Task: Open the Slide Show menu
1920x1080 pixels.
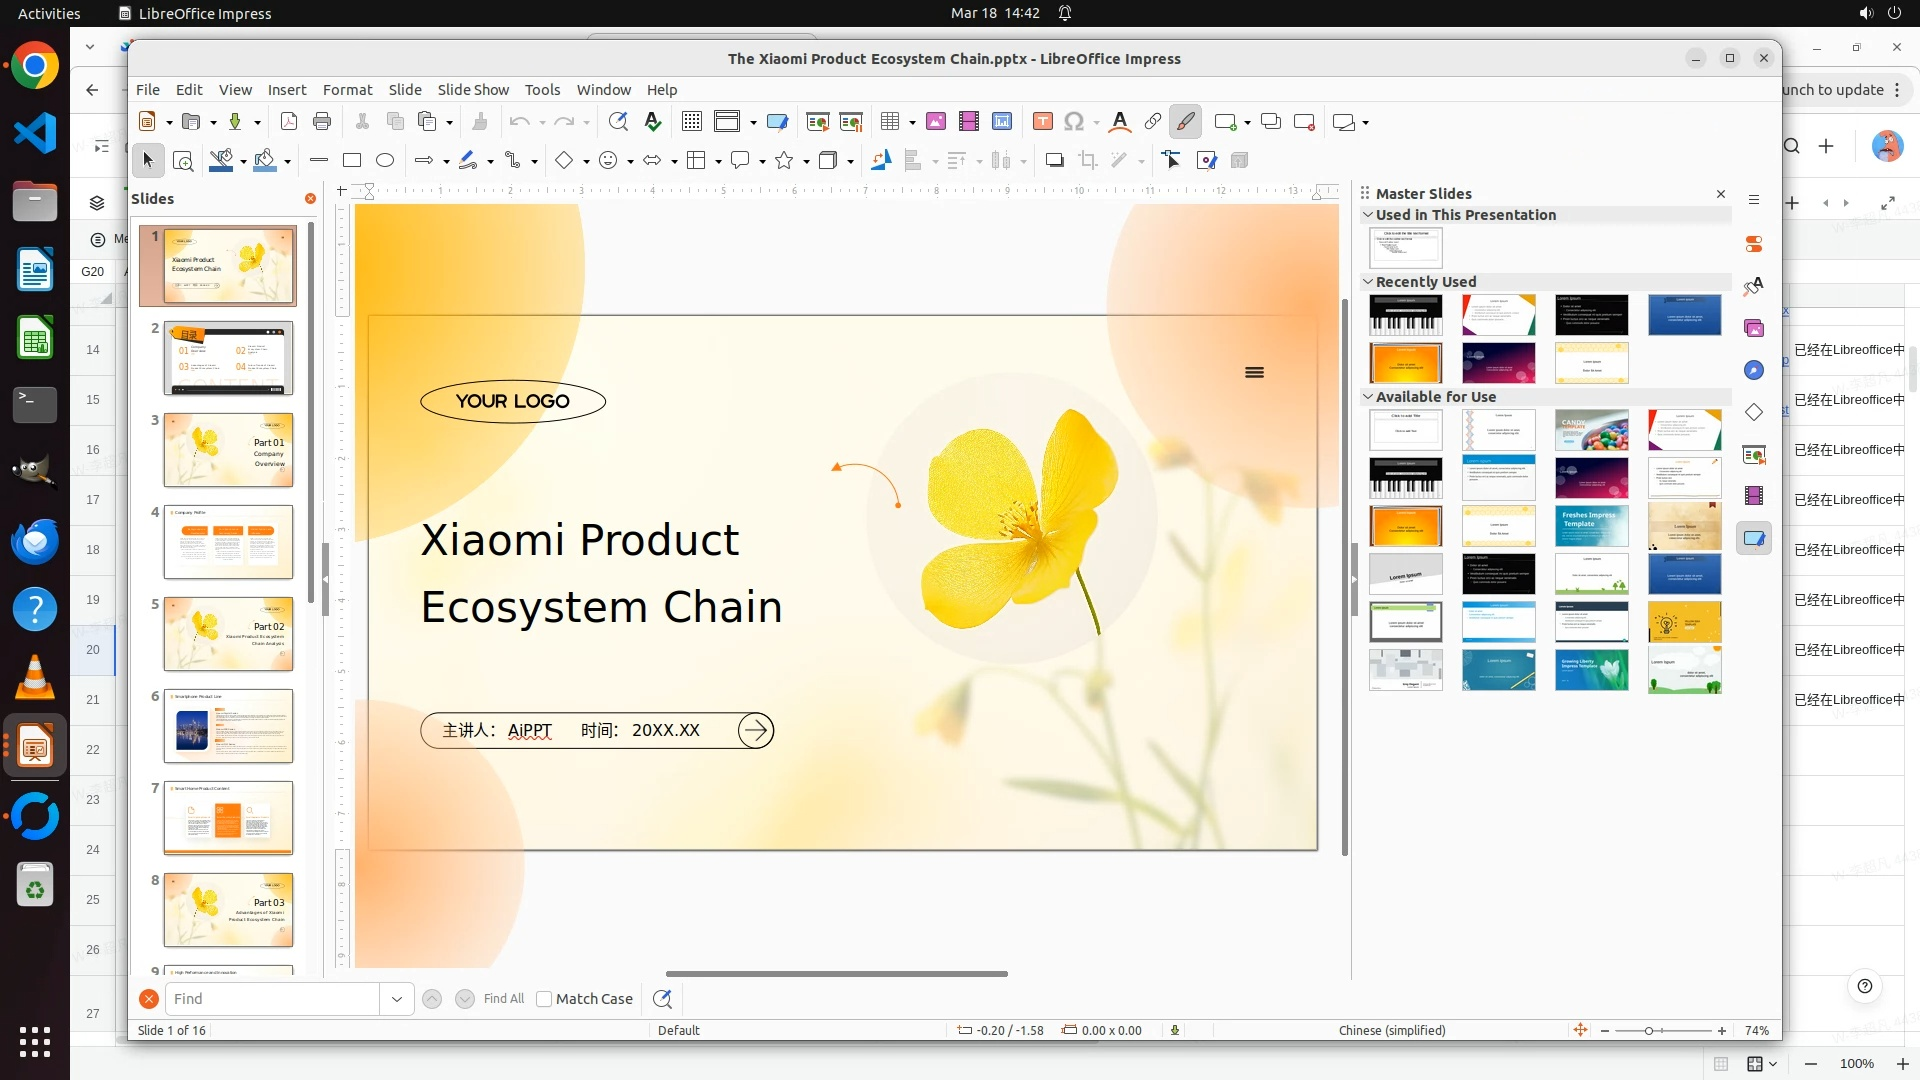Action: coord(473,90)
